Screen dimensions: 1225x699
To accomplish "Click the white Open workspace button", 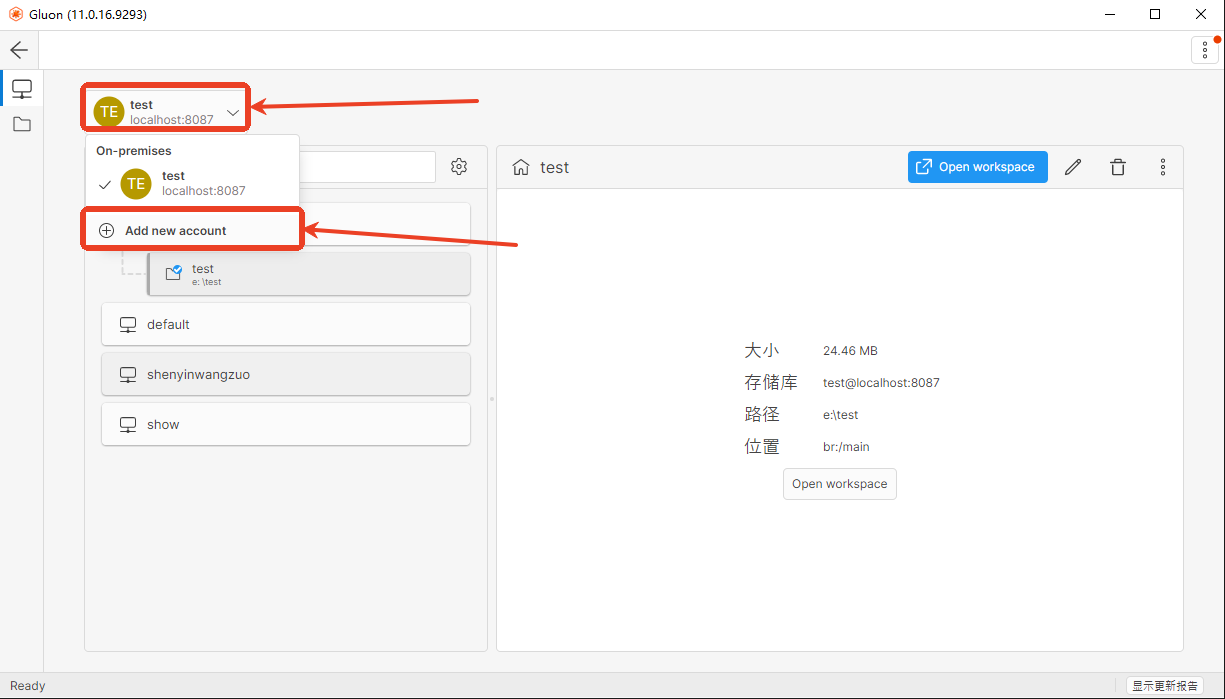I will (x=839, y=484).
